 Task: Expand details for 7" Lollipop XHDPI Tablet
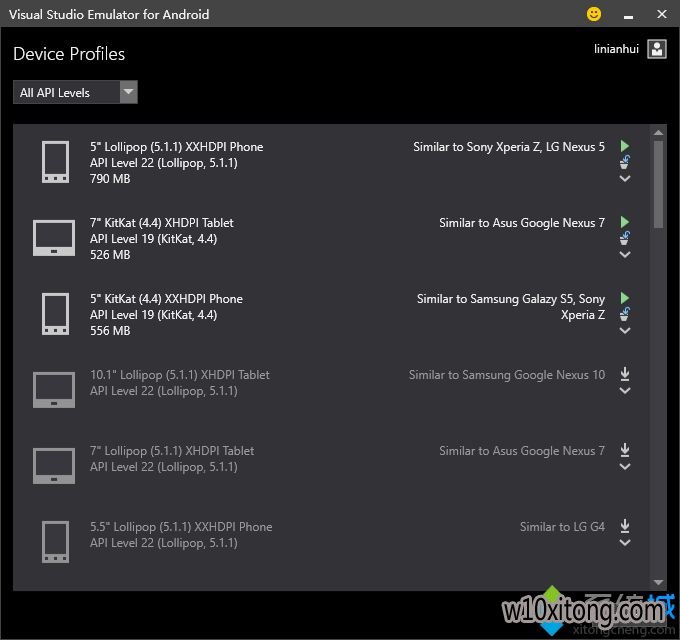click(624, 467)
